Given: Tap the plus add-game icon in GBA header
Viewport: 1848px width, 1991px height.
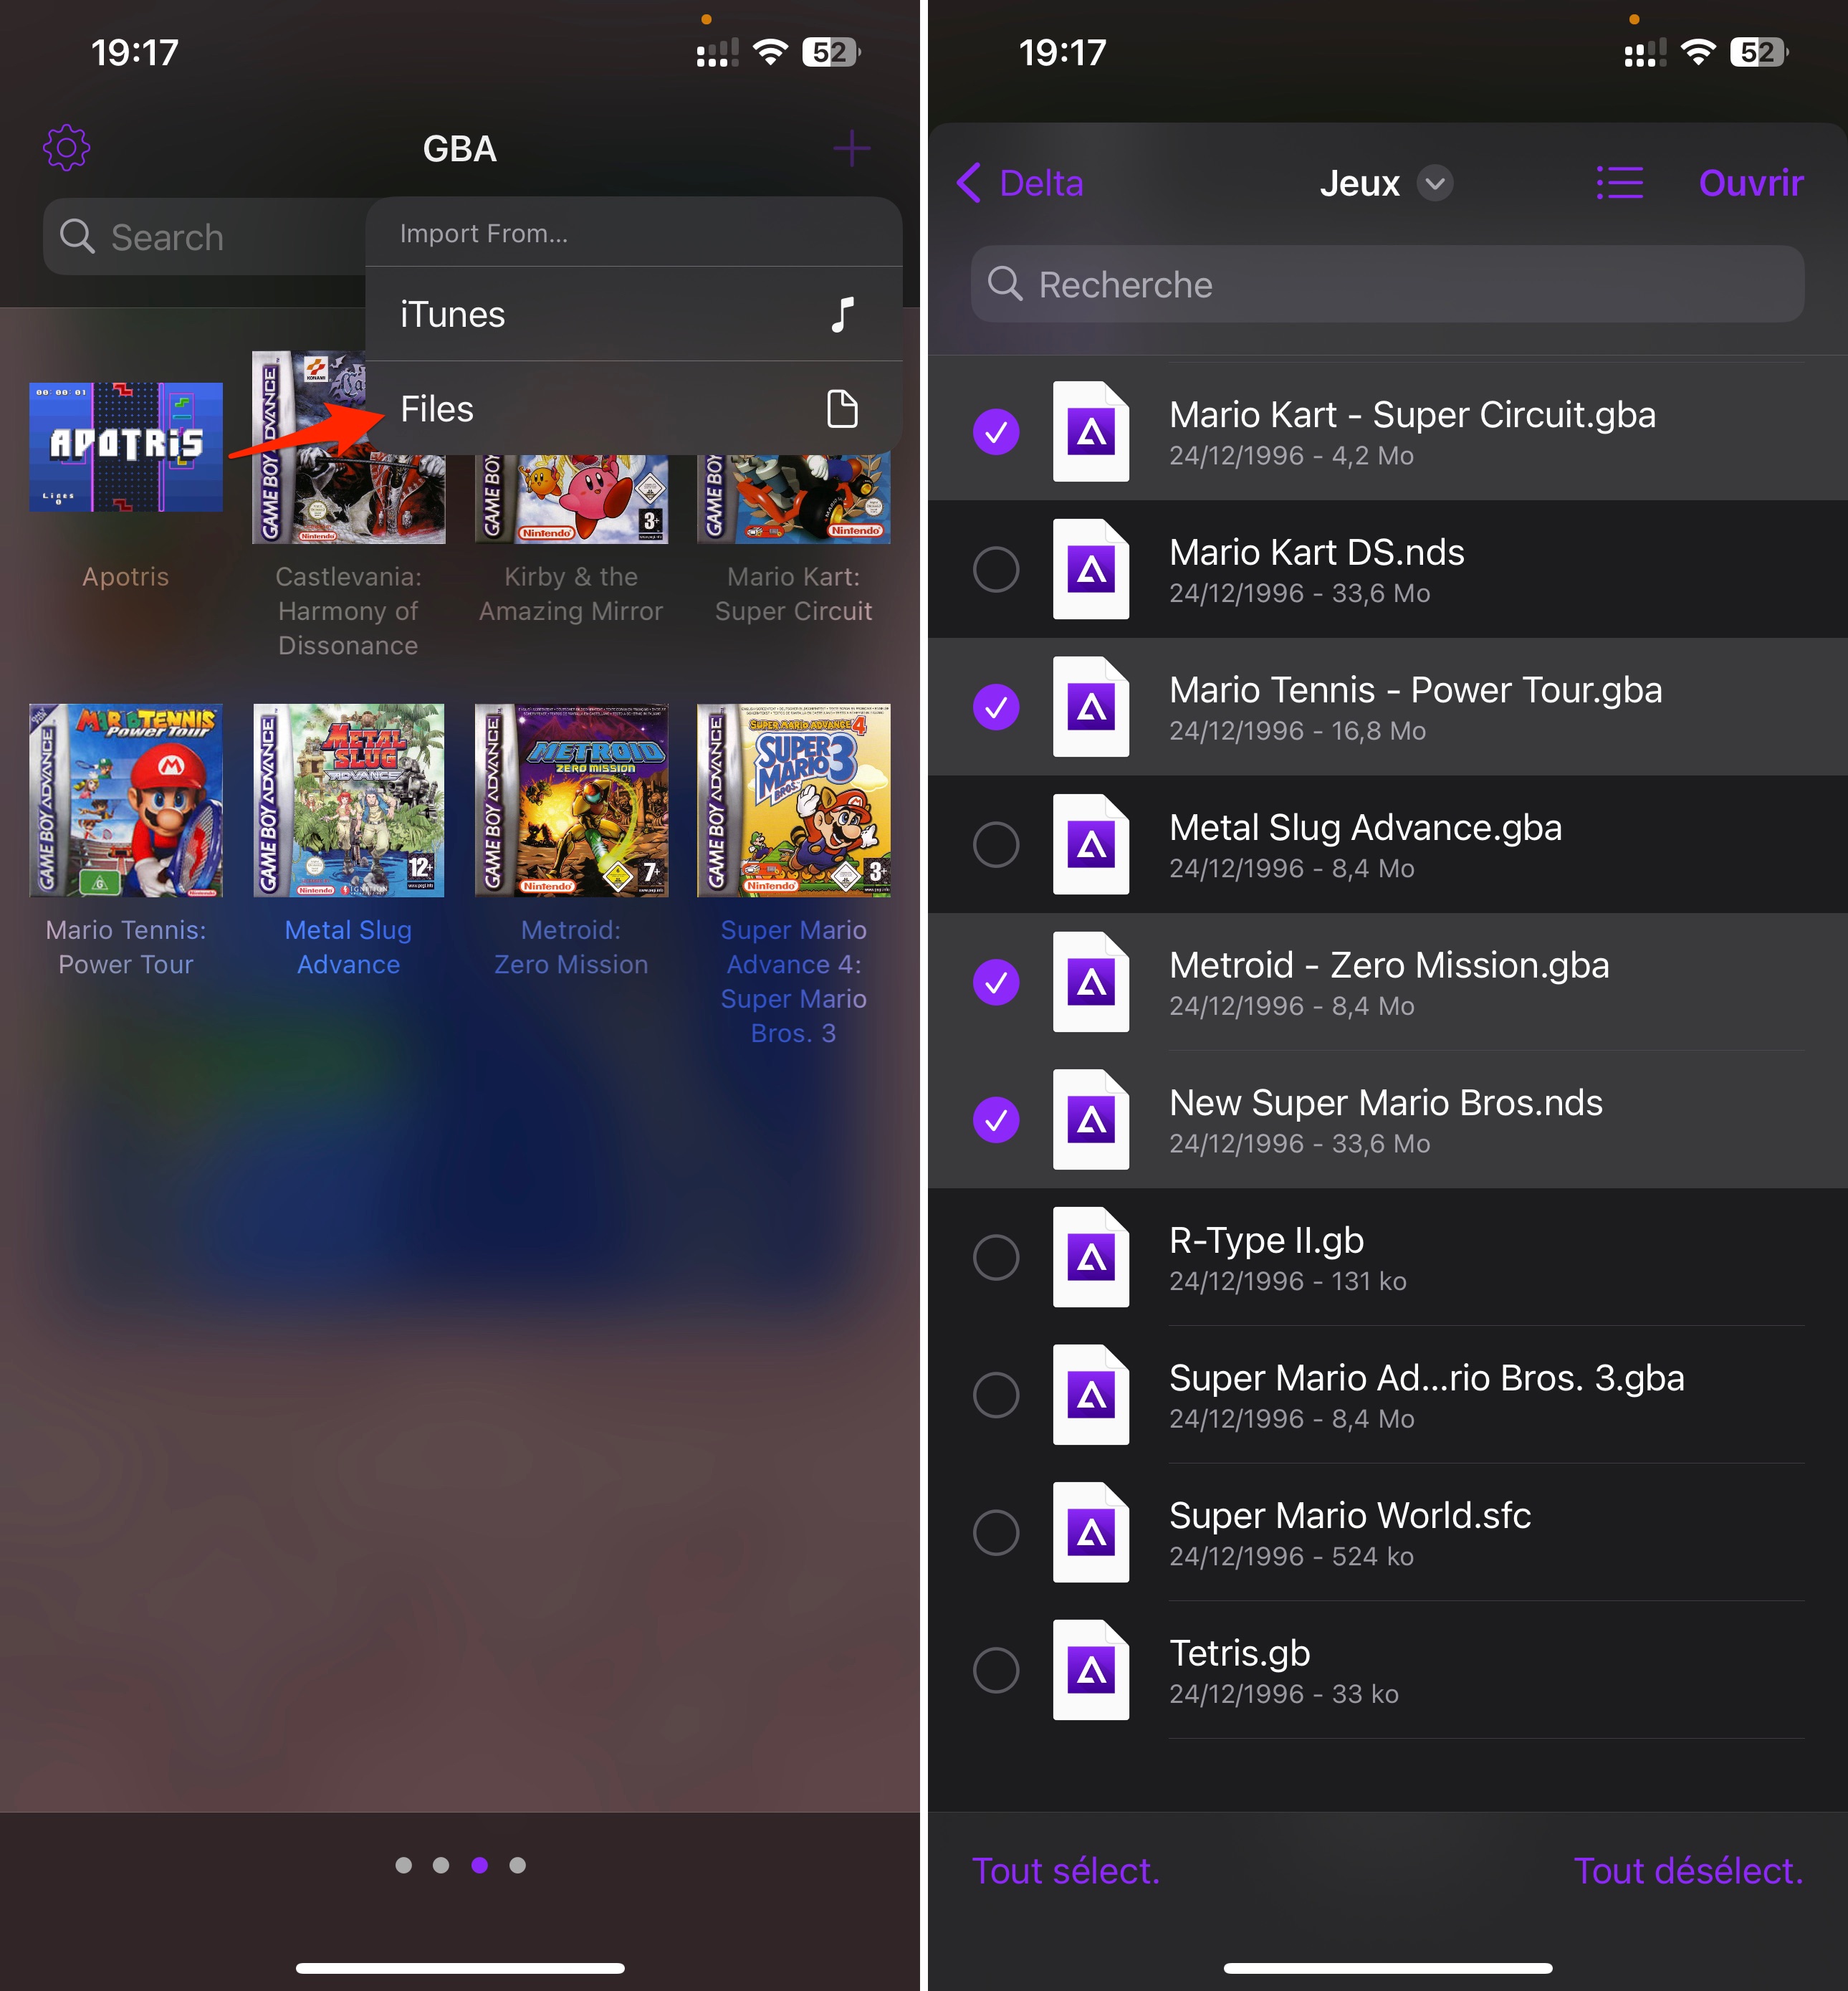Looking at the screenshot, I should (851, 148).
